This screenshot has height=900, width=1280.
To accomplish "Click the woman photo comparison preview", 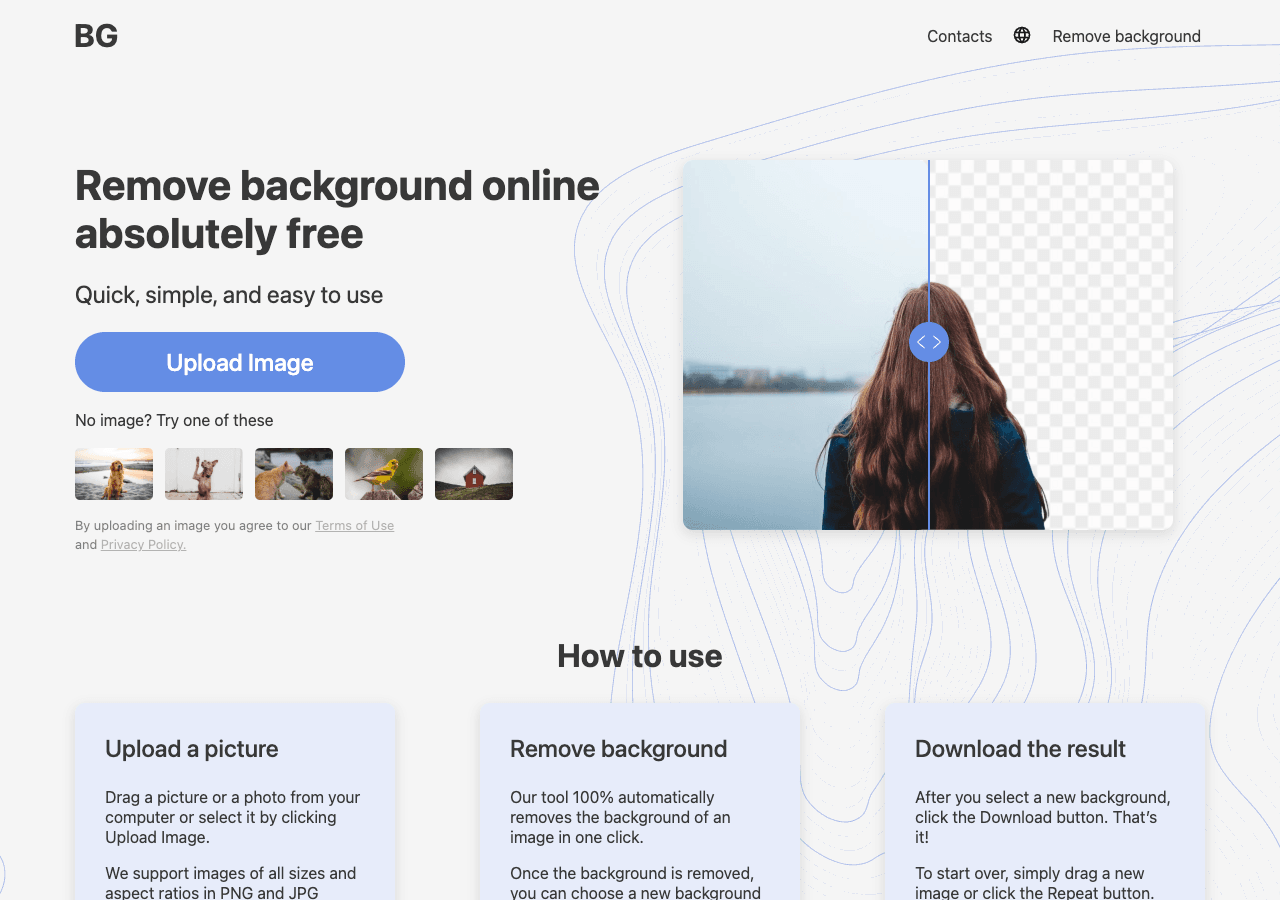I will click(x=928, y=345).
